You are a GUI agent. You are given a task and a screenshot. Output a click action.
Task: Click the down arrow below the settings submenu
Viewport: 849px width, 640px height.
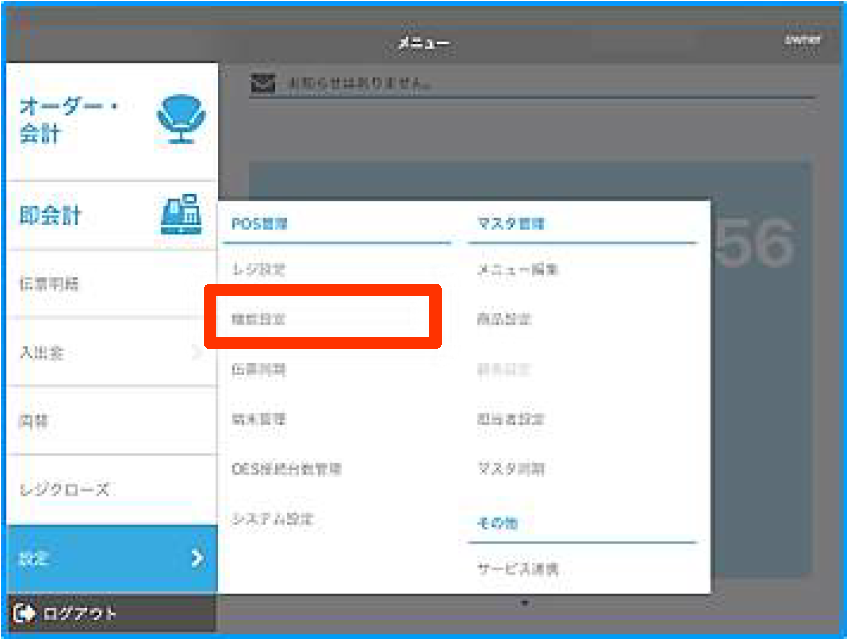coord(524,603)
